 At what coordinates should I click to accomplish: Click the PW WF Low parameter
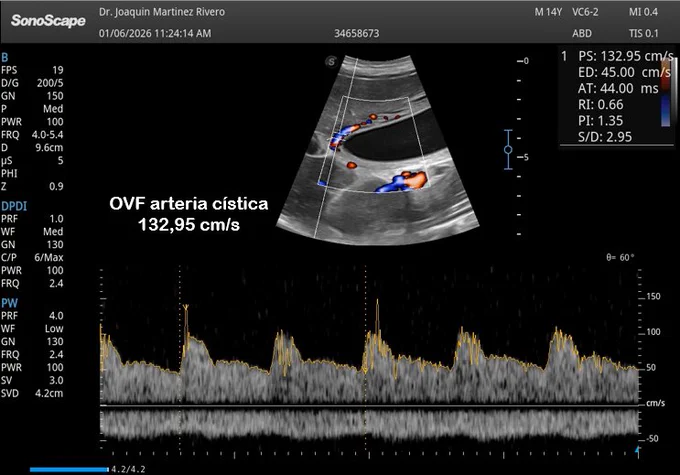coord(32,329)
